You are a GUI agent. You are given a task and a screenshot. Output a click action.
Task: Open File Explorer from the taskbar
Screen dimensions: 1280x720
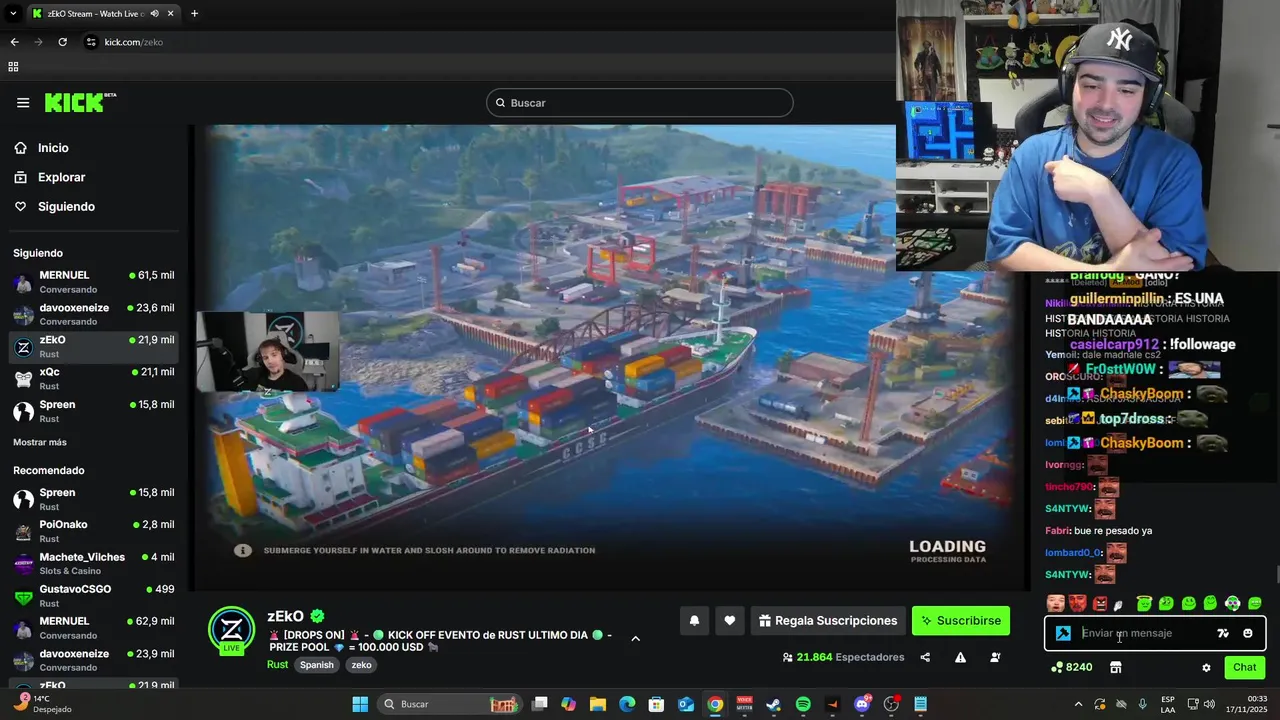[598, 704]
